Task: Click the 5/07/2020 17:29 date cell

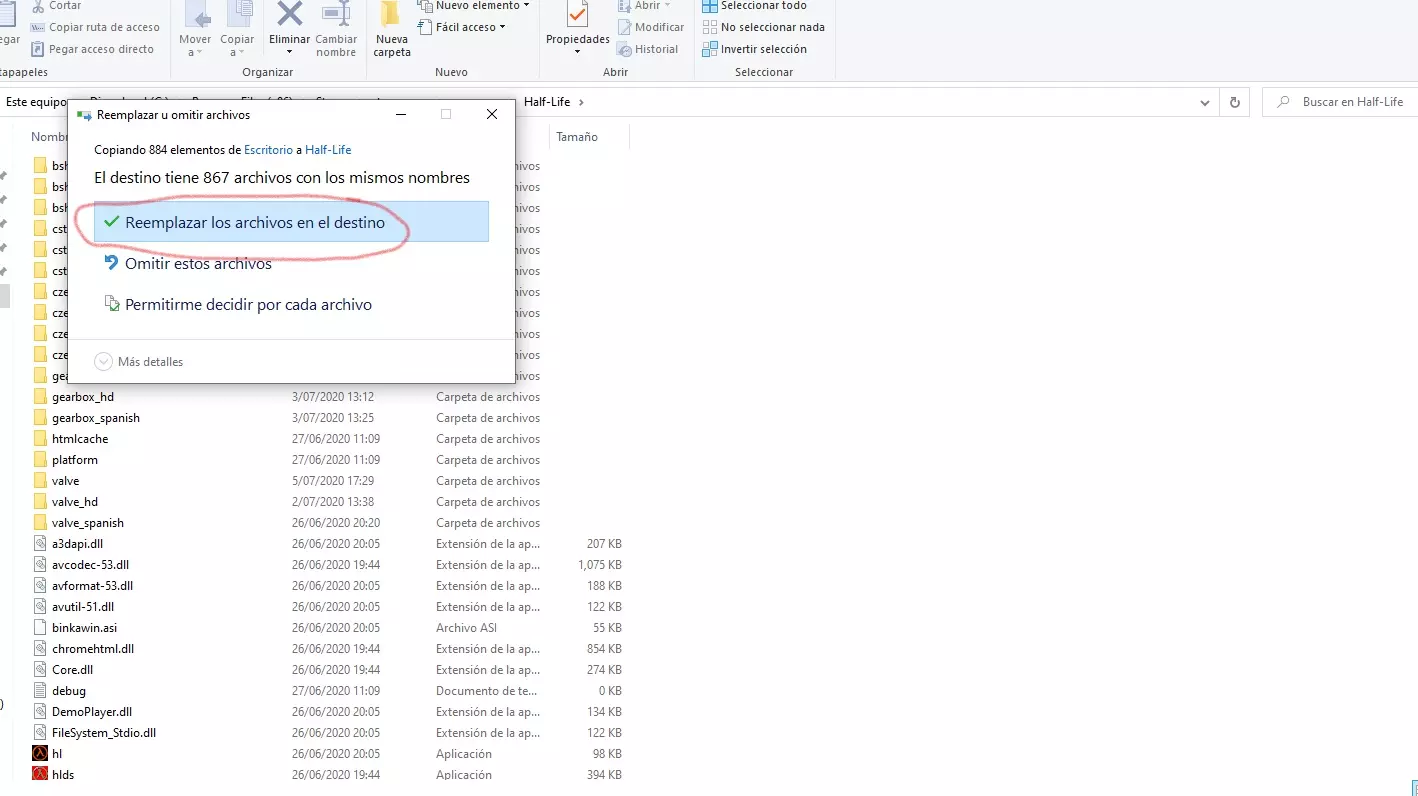Action: coord(332,481)
